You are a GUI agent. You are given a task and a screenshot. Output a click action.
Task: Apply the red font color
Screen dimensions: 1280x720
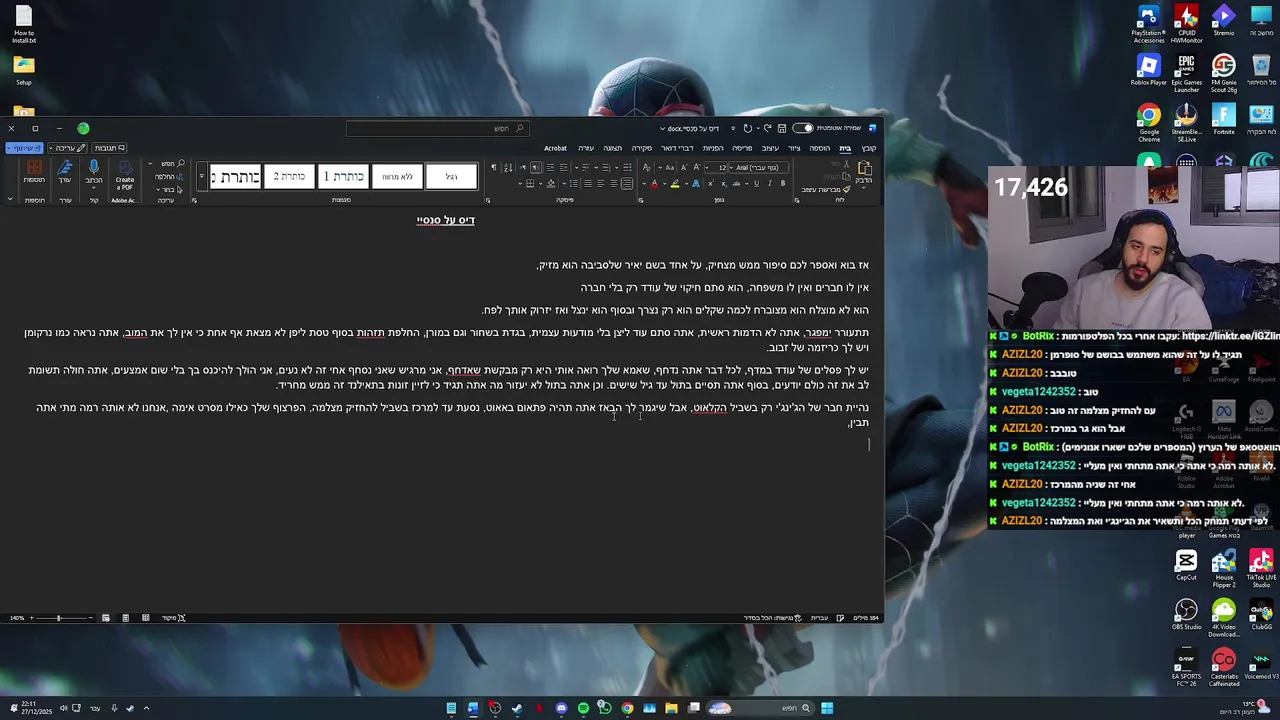[x=654, y=184]
